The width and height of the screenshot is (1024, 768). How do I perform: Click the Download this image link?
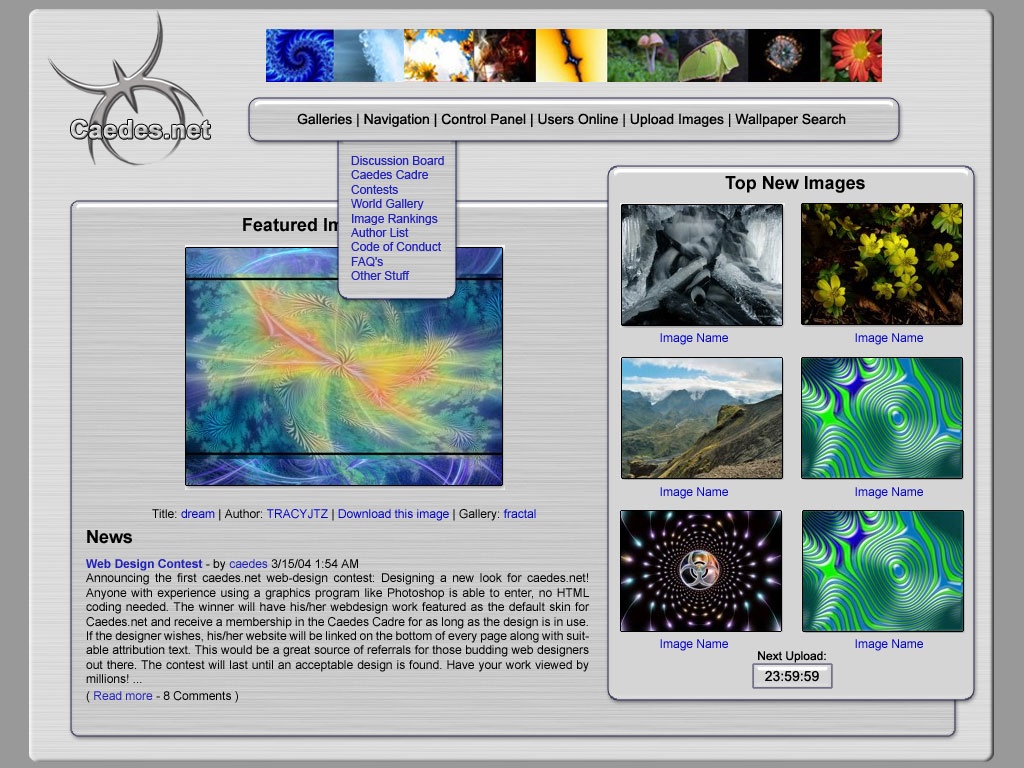pos(393,514)
